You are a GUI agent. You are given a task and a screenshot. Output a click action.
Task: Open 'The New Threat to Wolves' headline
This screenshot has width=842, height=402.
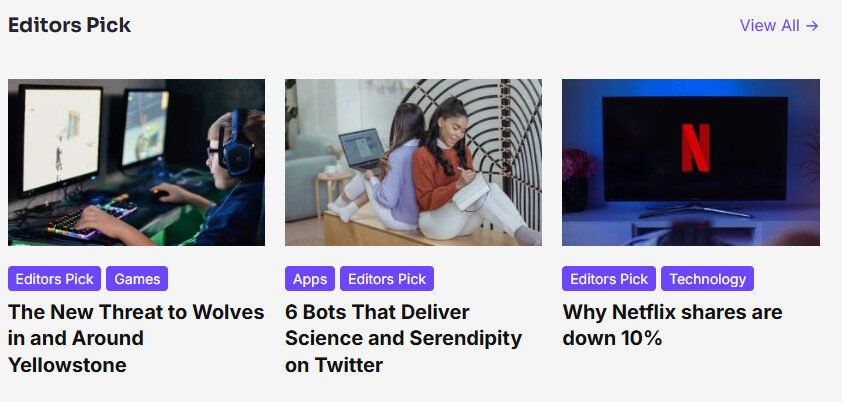coord(136,338)
